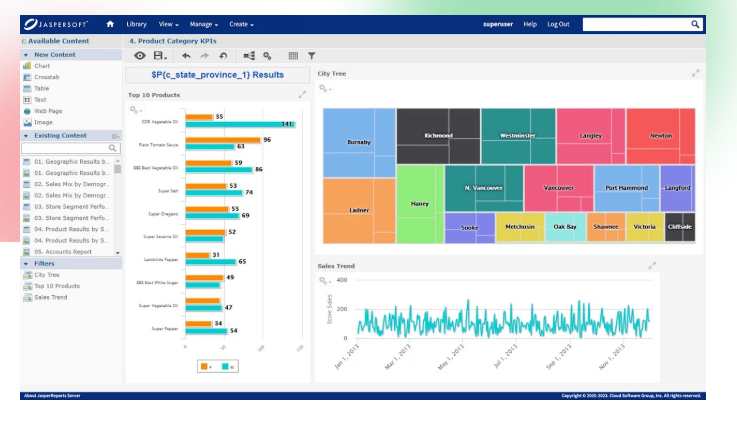Screen dimensions: 737x422
Task: Open the Filter funnel icon in toolbar
Action: click(311, 55)
